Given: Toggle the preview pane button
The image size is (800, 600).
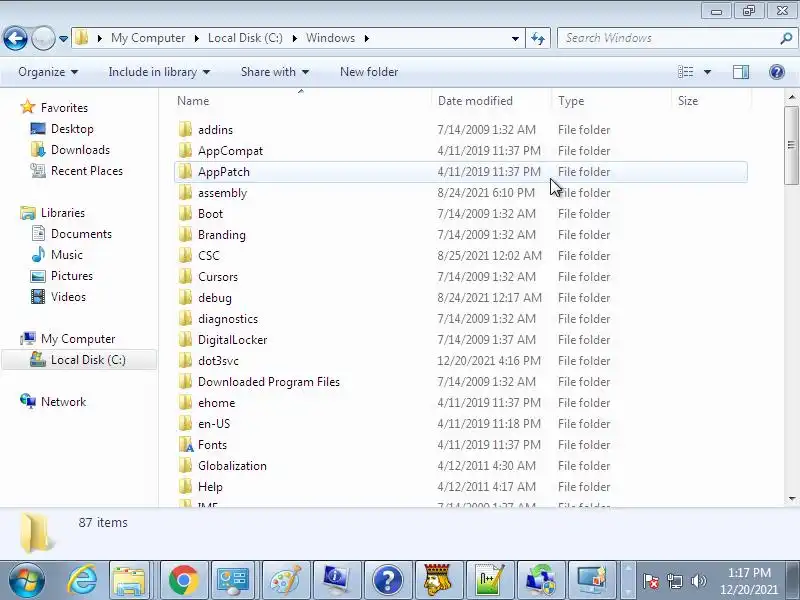Looking at the screenshot, I should [x=741, y=72].
